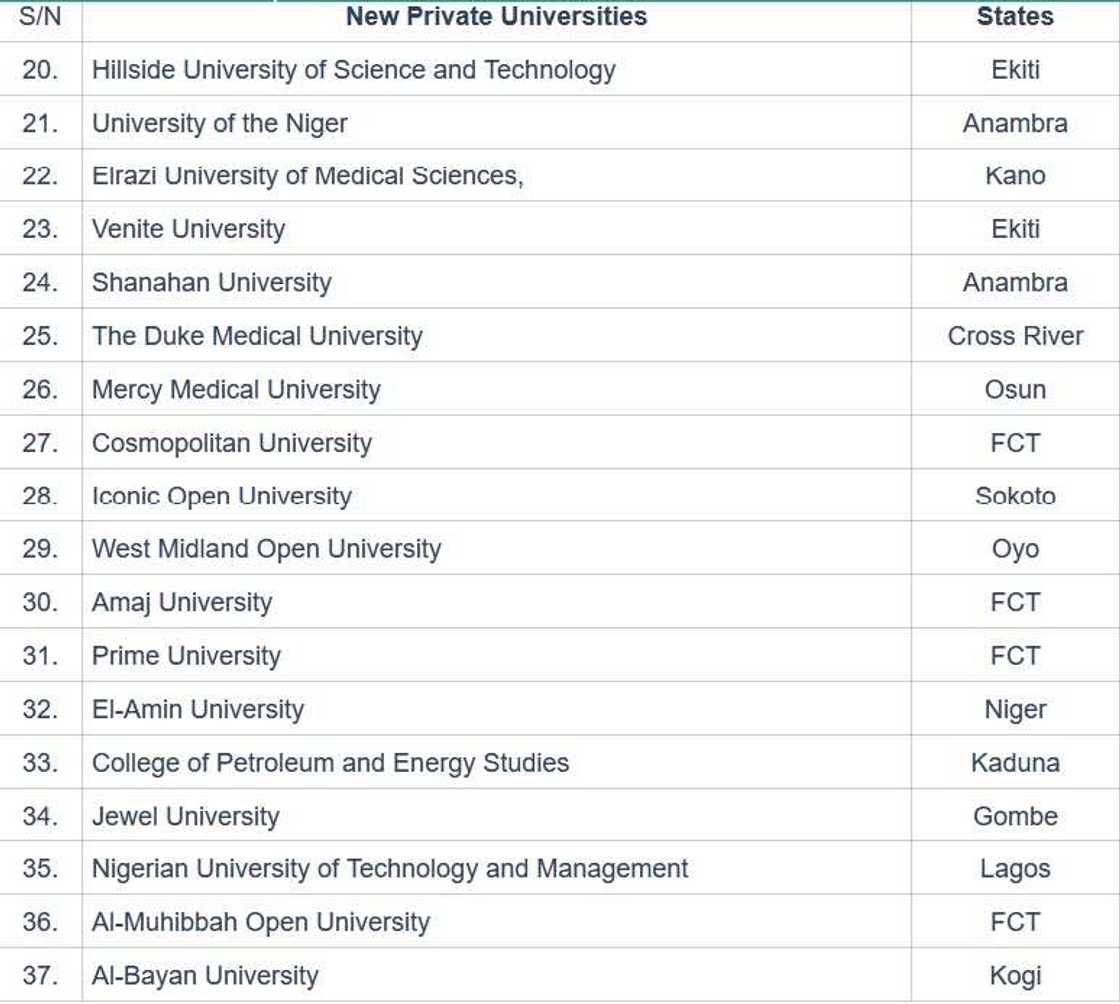
Task: Click West Midland Open University
Action: 266,549
